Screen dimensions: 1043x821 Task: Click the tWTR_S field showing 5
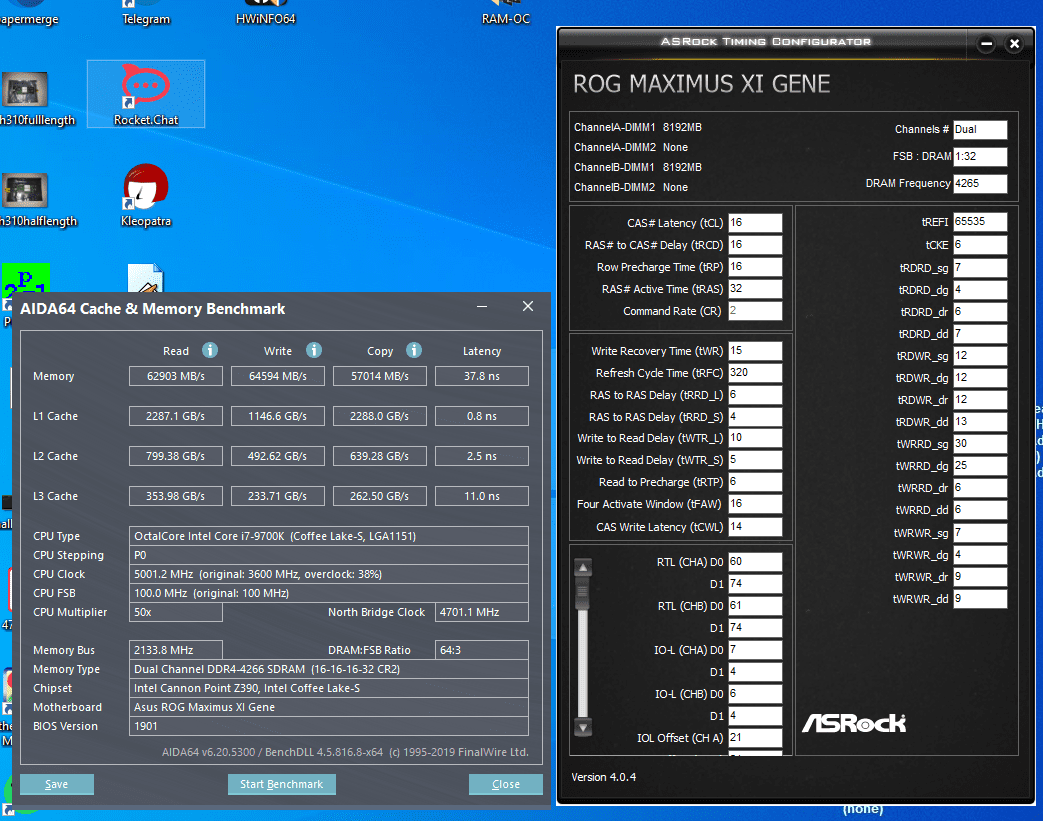coord(755,460)
